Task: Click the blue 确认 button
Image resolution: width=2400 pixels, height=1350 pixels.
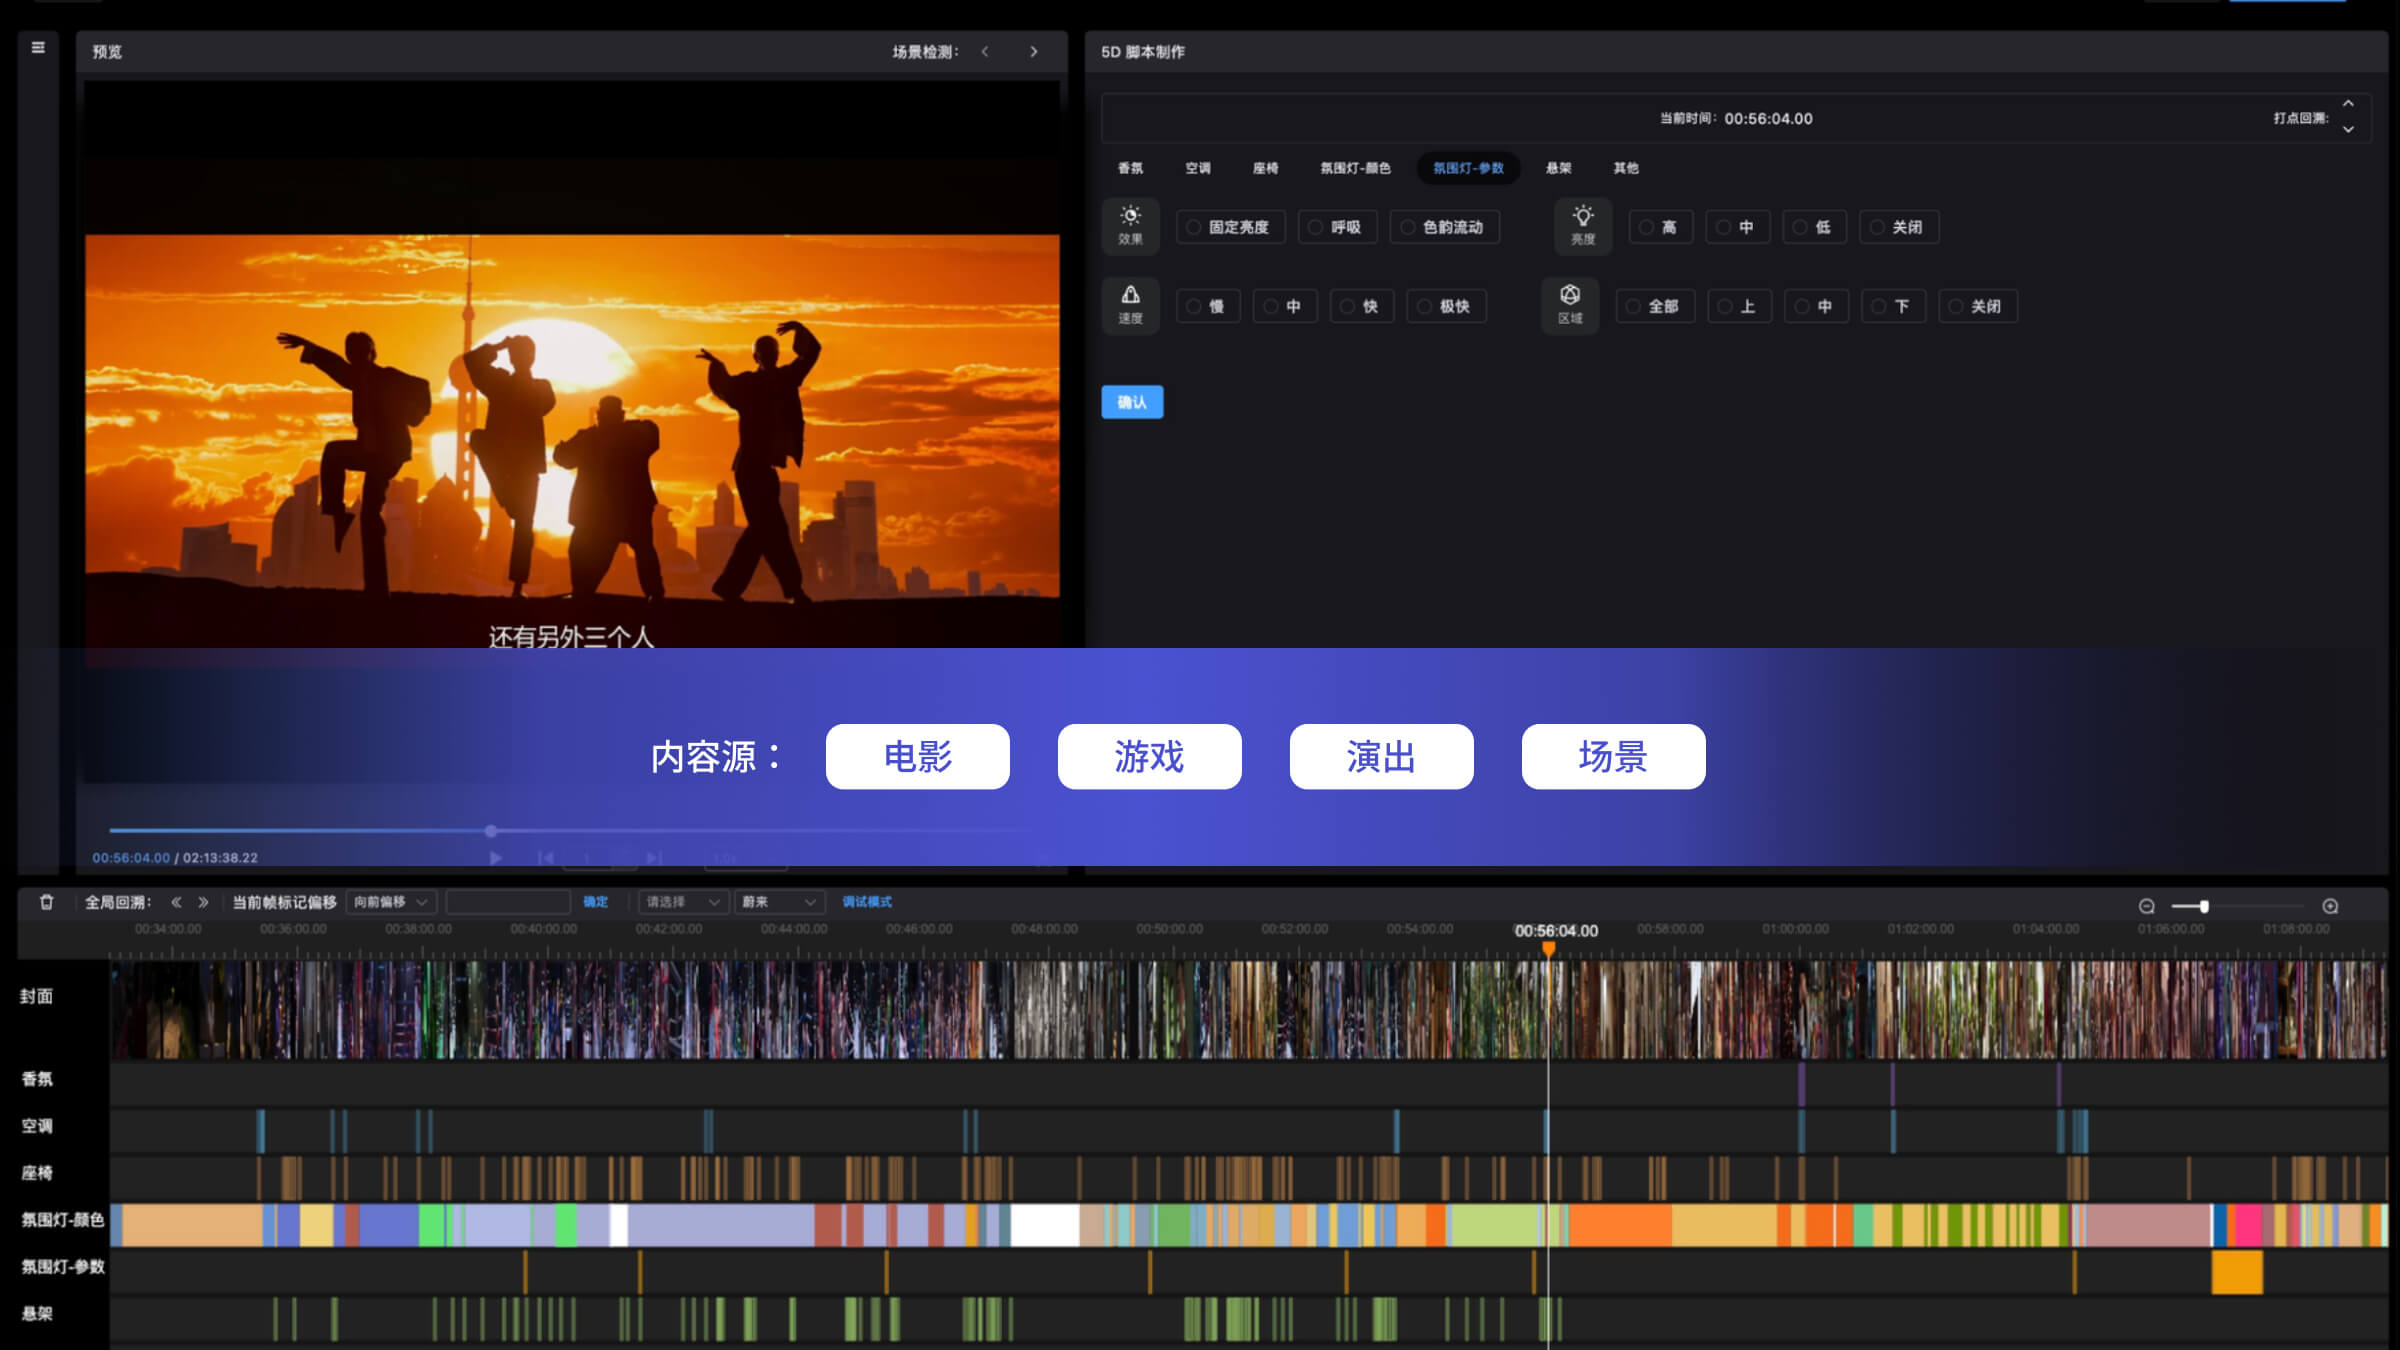Action: click(x=1132, y=402)
